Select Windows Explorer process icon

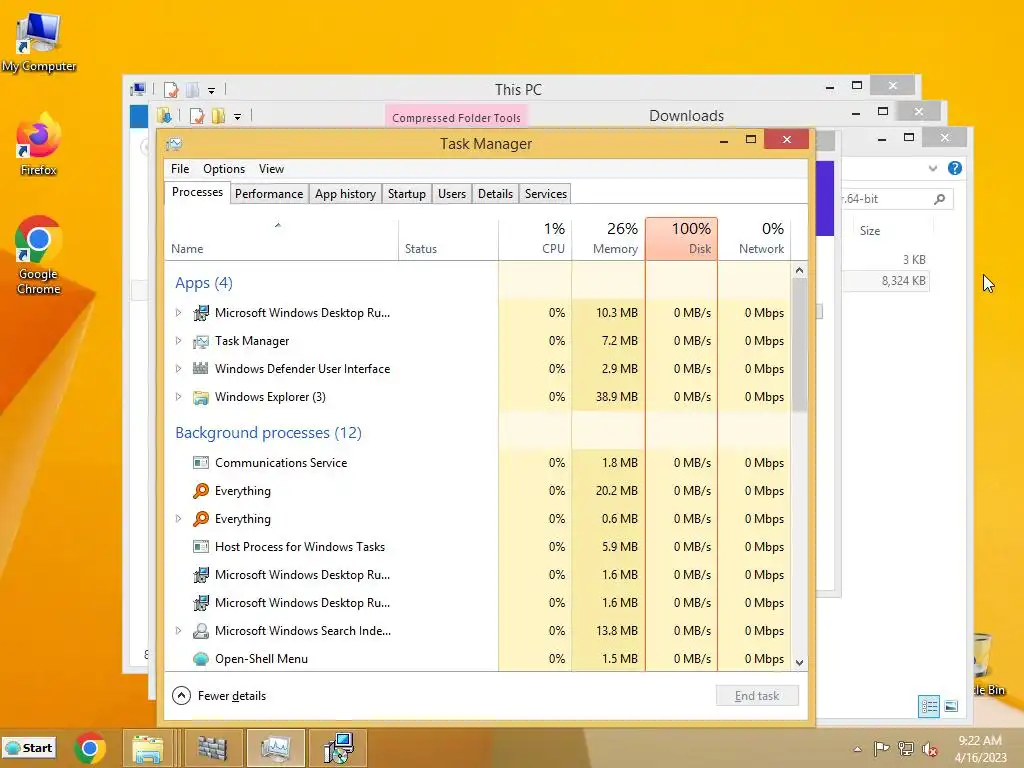201,397
